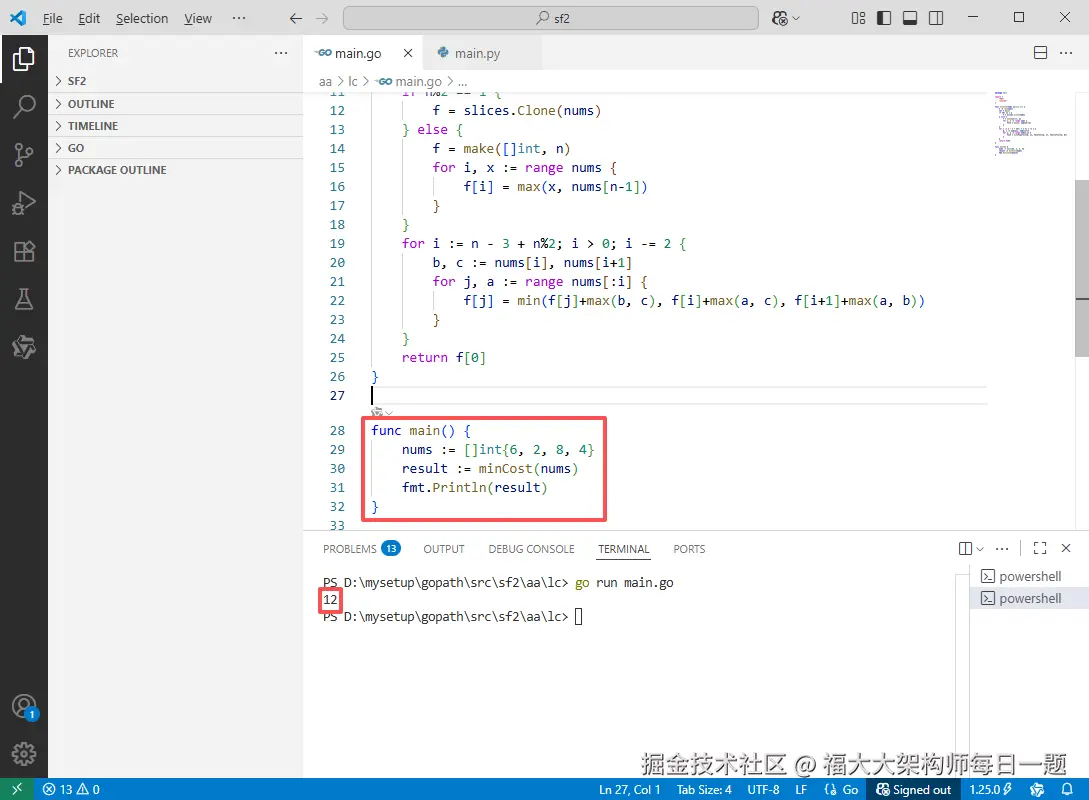Screen dimensions: 1089x800
Task: Go forward using the right arrow
Action: click(x=322, y=18)
